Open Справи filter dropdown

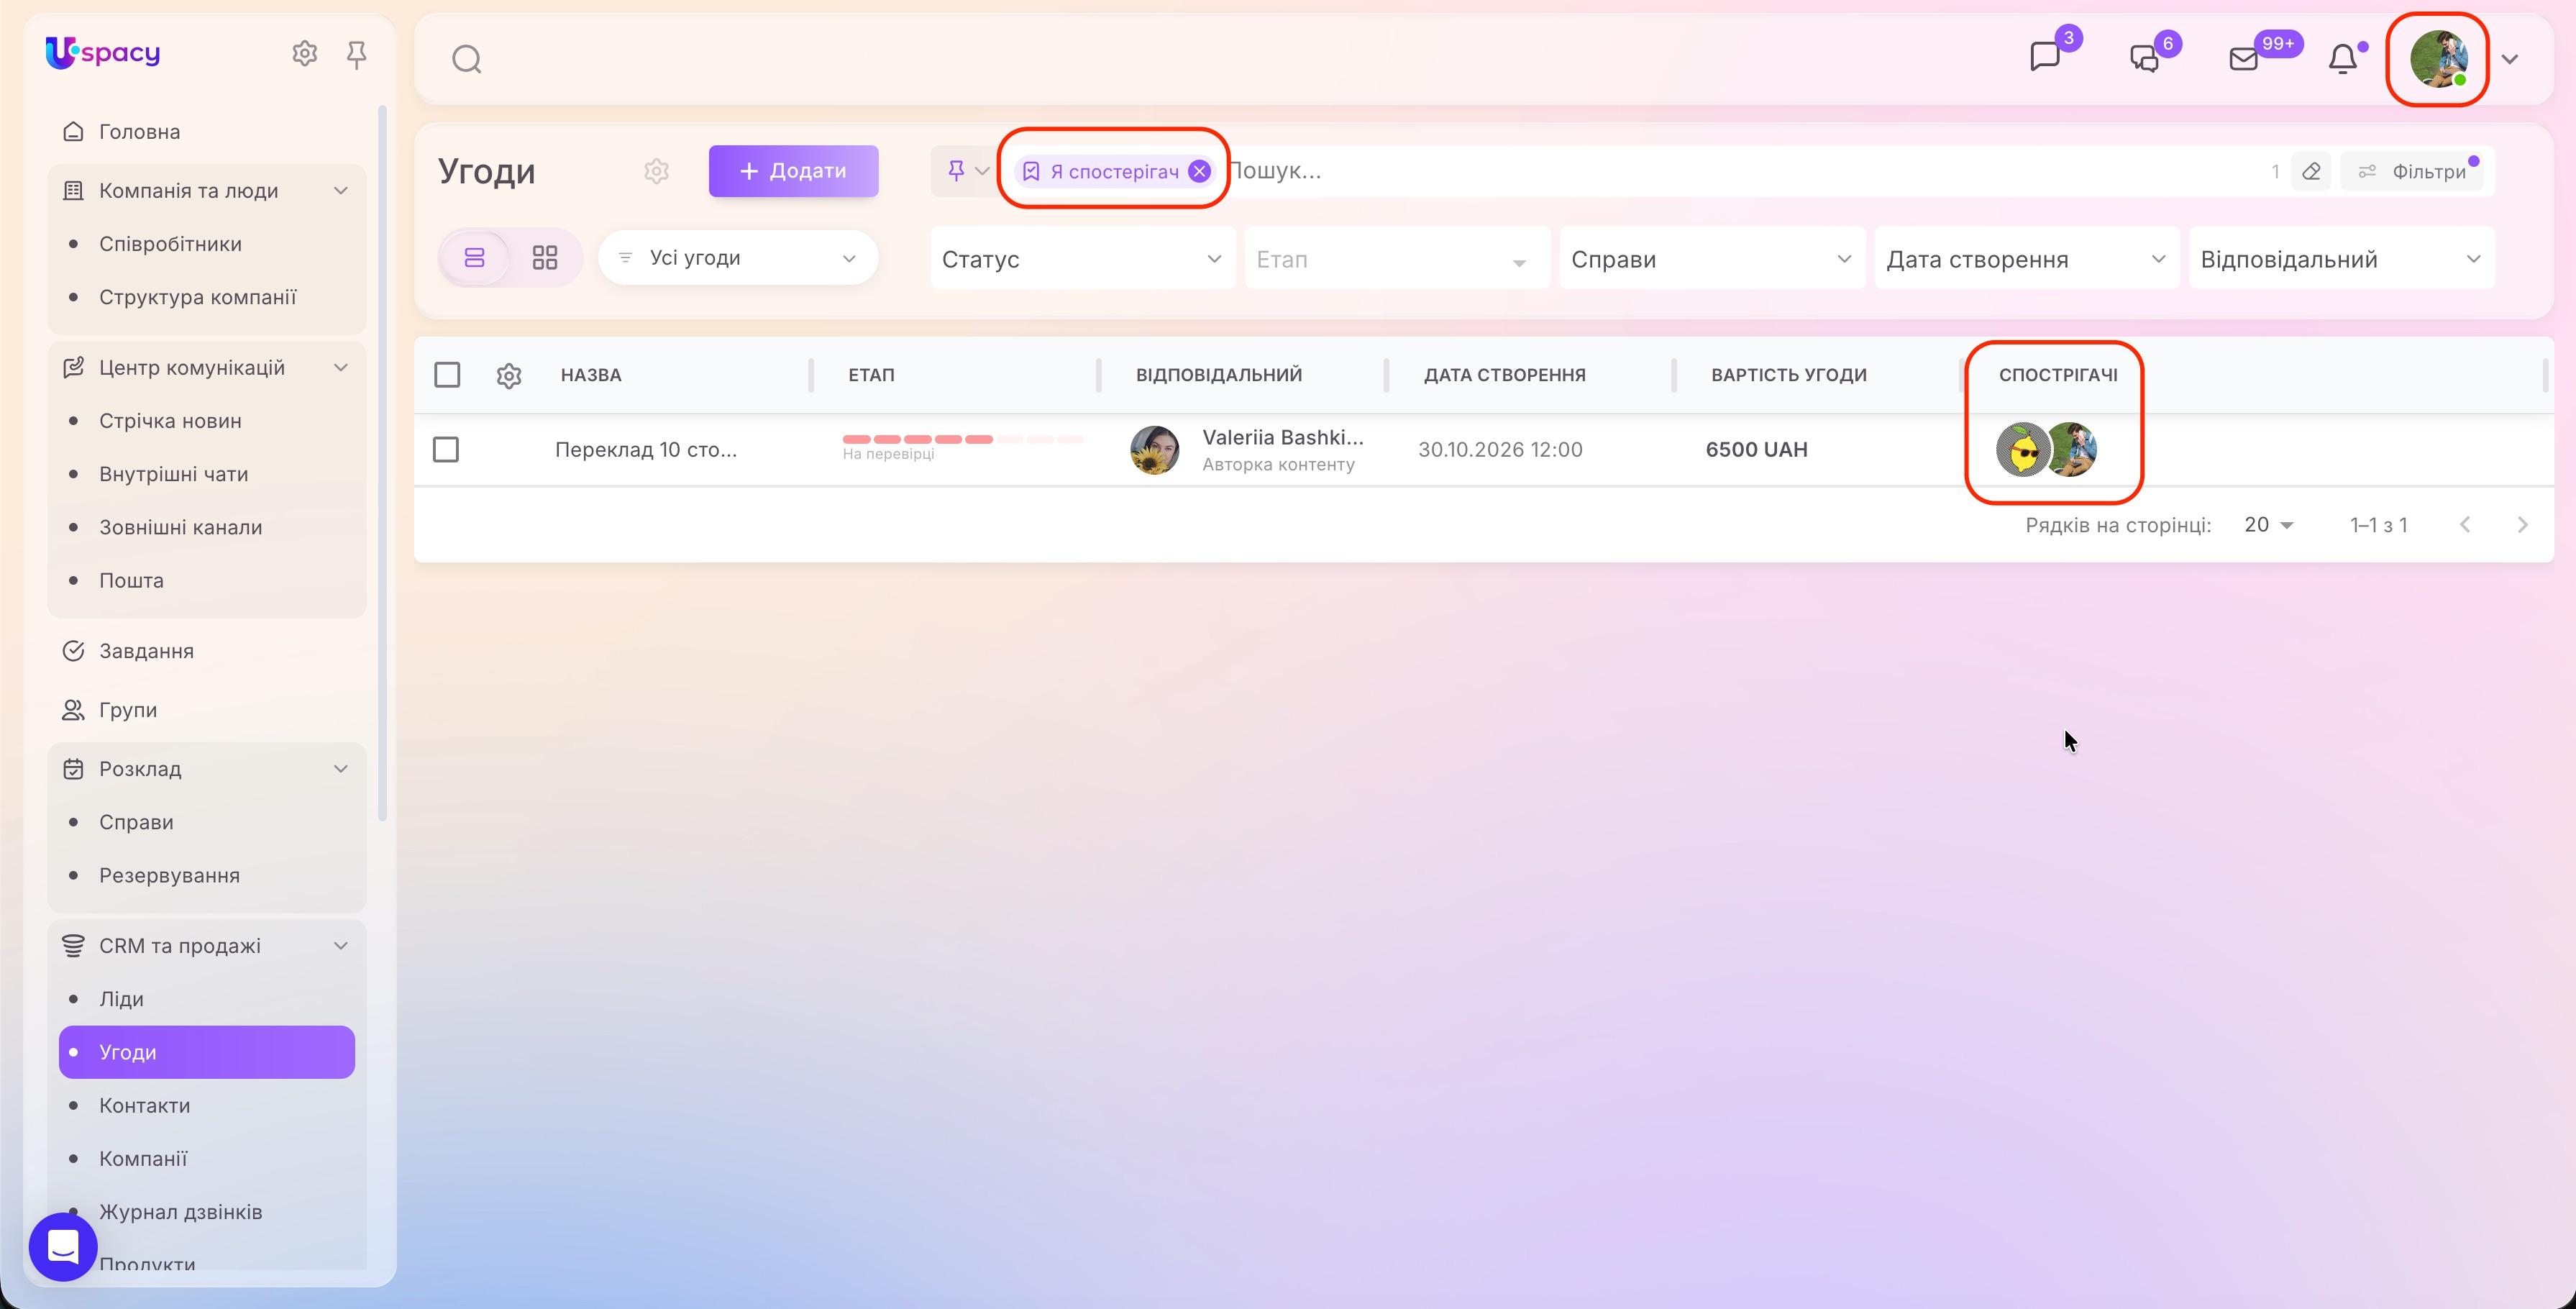(1711, 259)
